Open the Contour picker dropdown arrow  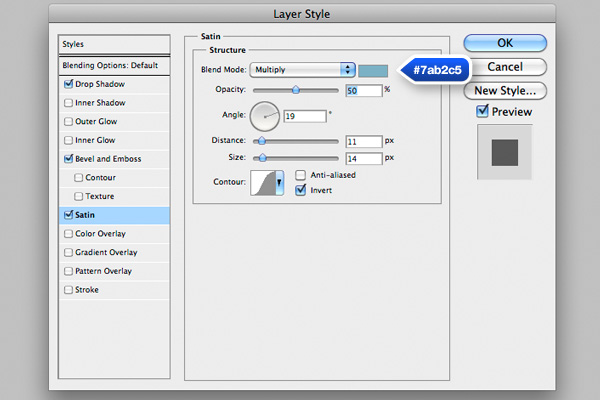pyautogui.click(x=280, y=183)
